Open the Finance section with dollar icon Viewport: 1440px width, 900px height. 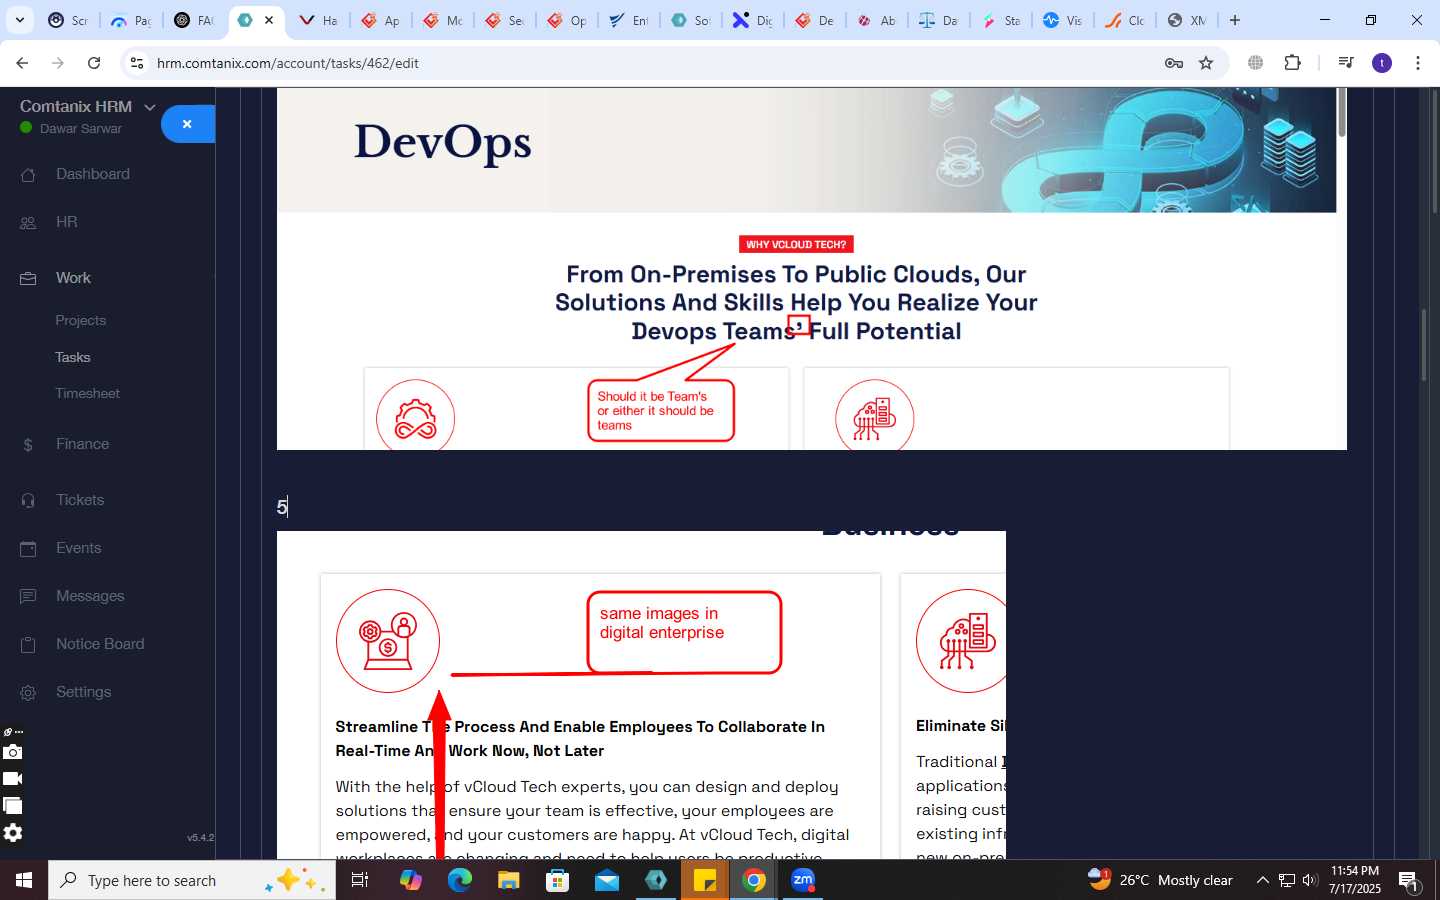[82, 444]
